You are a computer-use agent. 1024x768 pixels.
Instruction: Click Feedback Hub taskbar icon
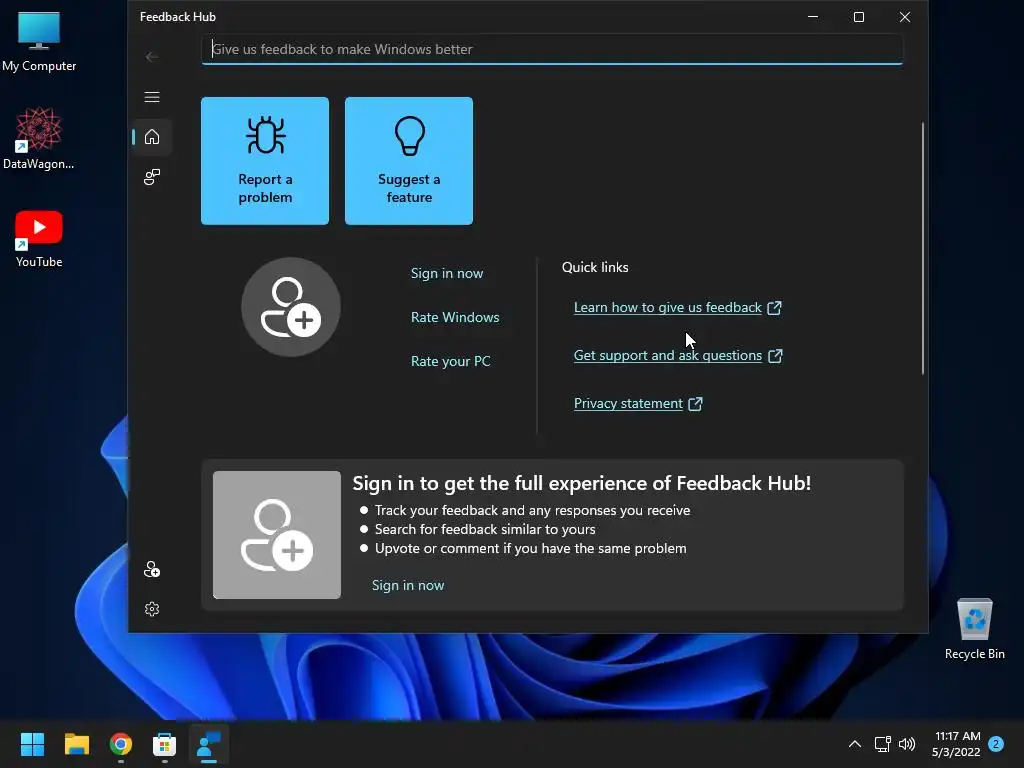pos(209,744)
